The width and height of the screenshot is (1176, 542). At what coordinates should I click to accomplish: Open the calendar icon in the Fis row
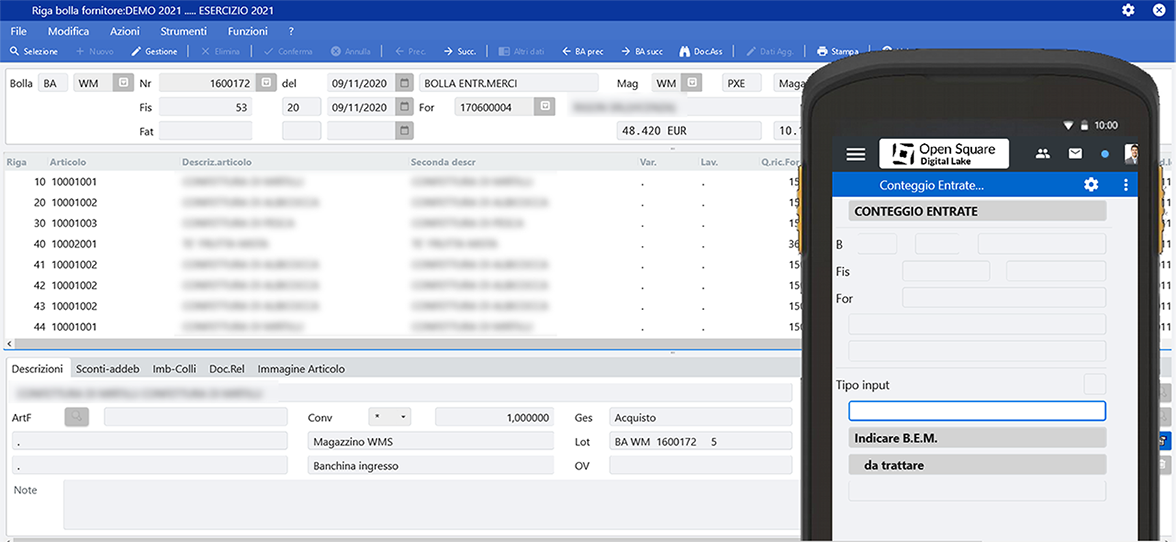[404, 107]
